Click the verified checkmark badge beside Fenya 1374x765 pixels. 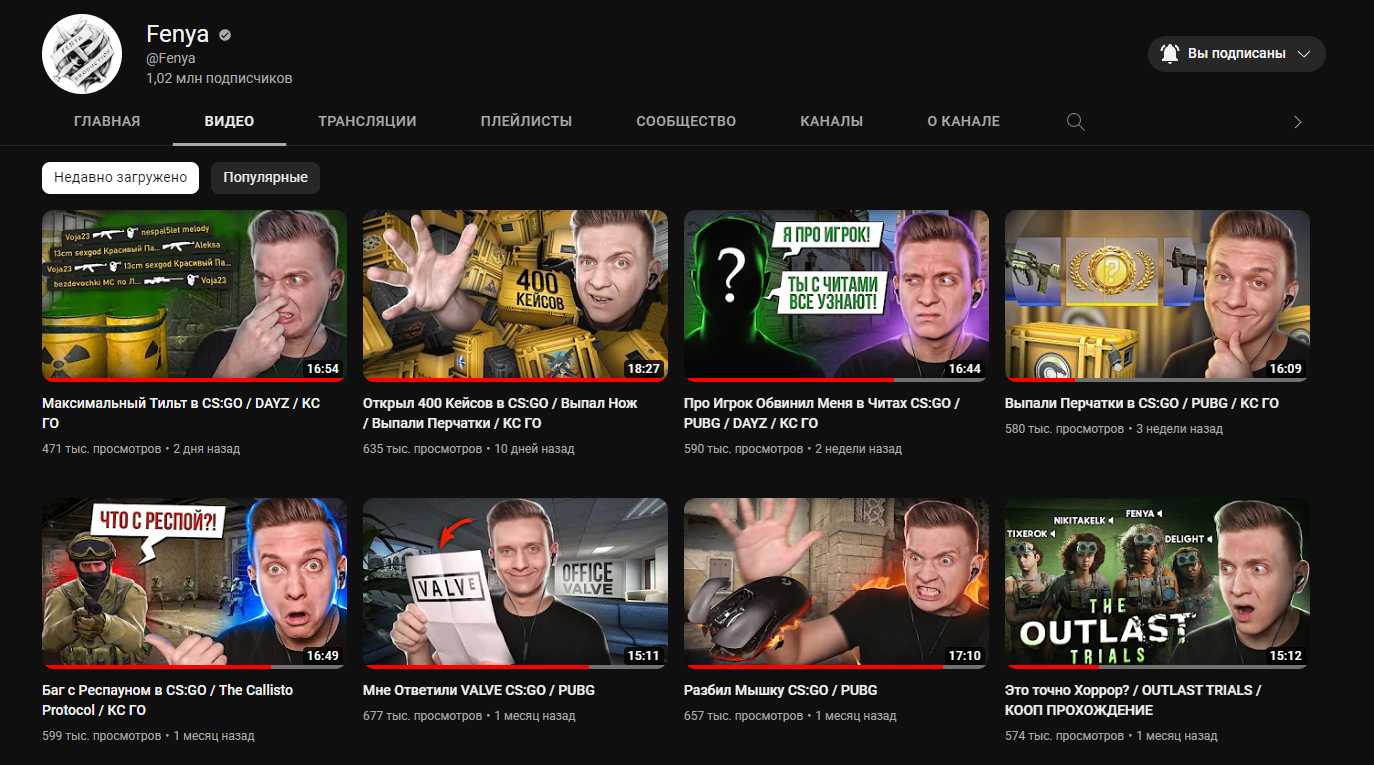point(225,35)
